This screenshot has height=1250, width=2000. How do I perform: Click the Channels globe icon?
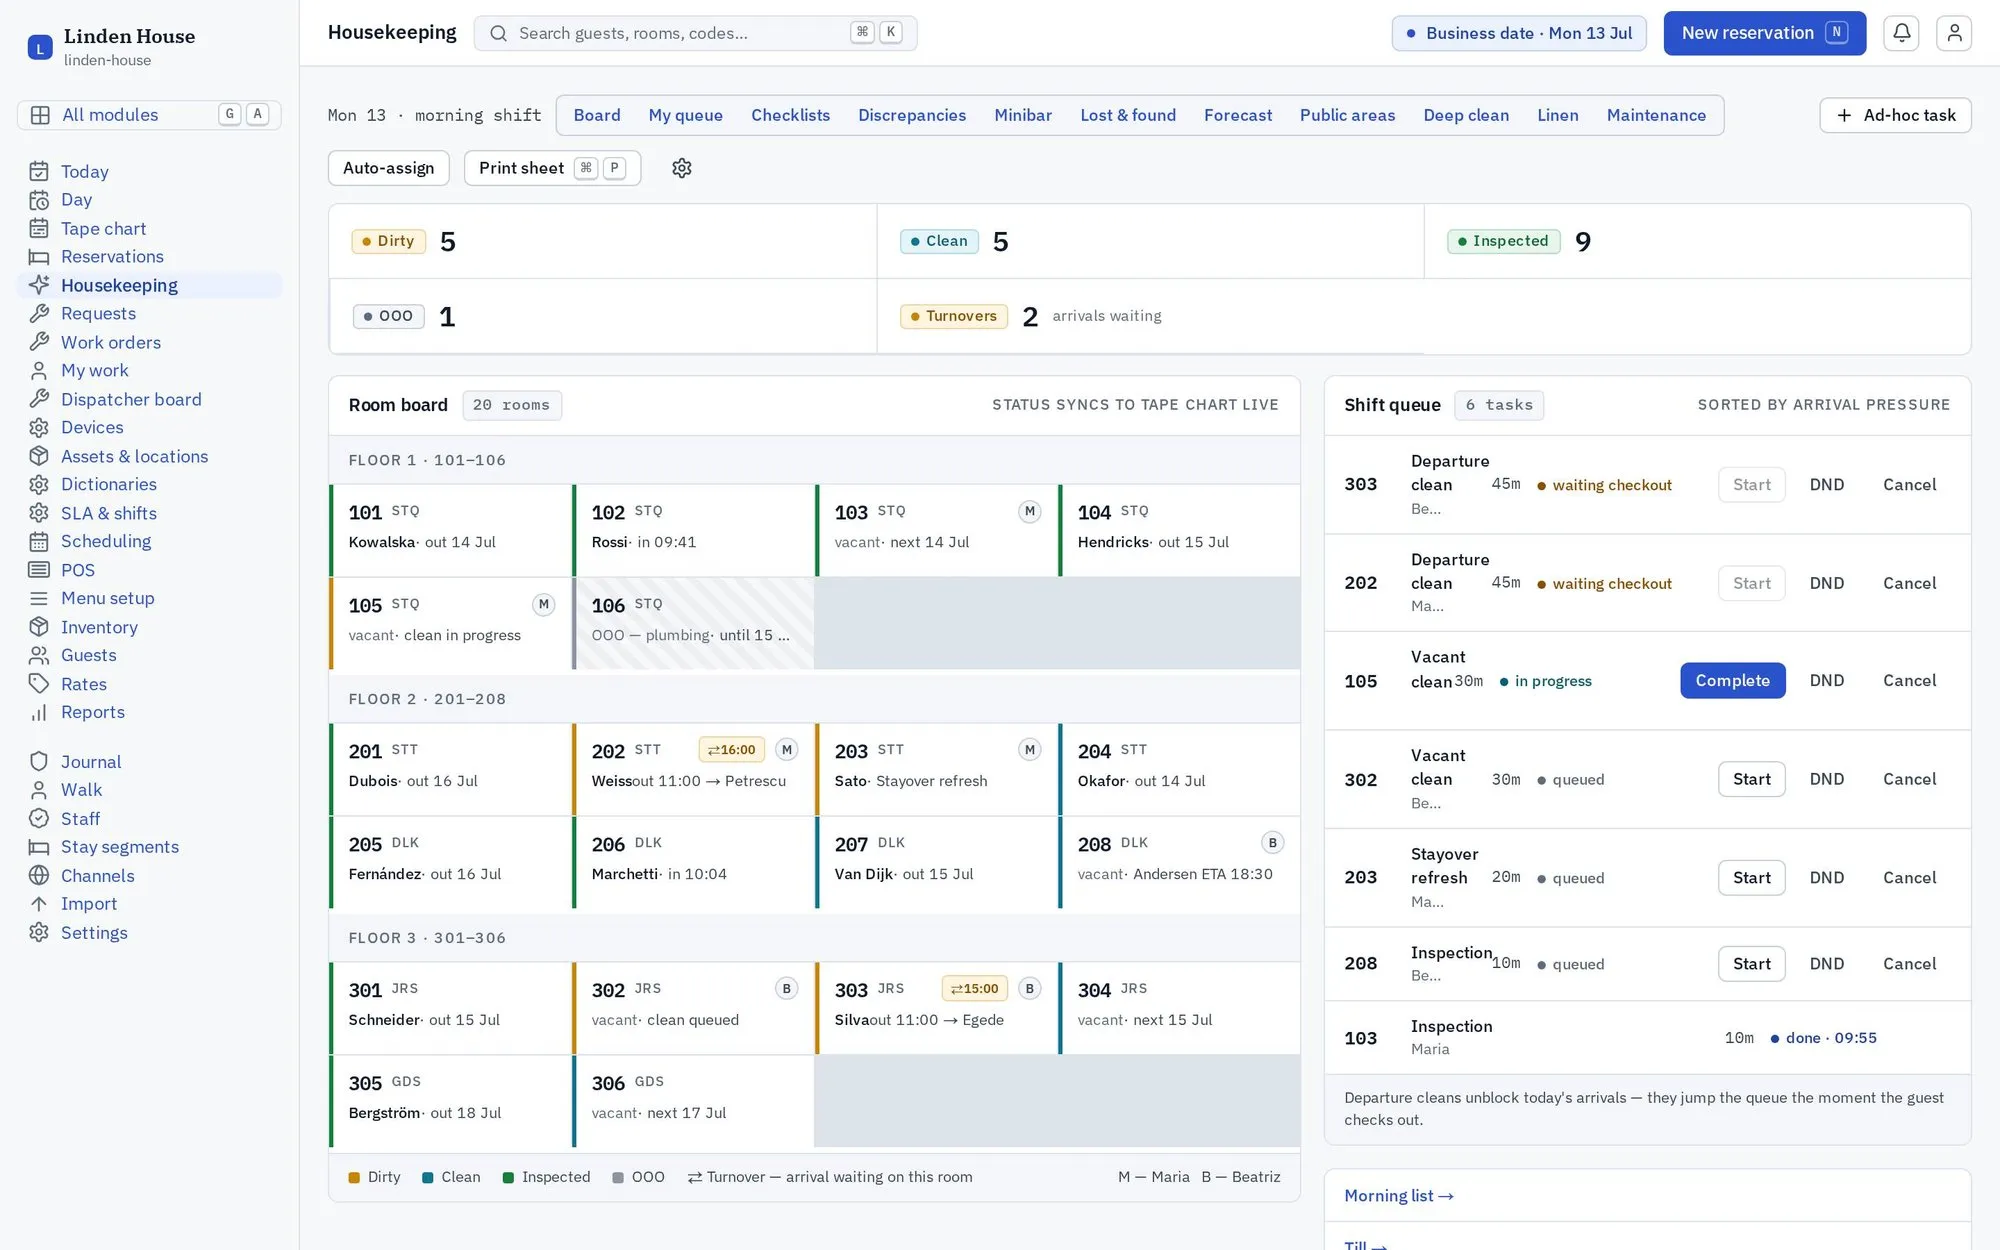tap(39, 876)
